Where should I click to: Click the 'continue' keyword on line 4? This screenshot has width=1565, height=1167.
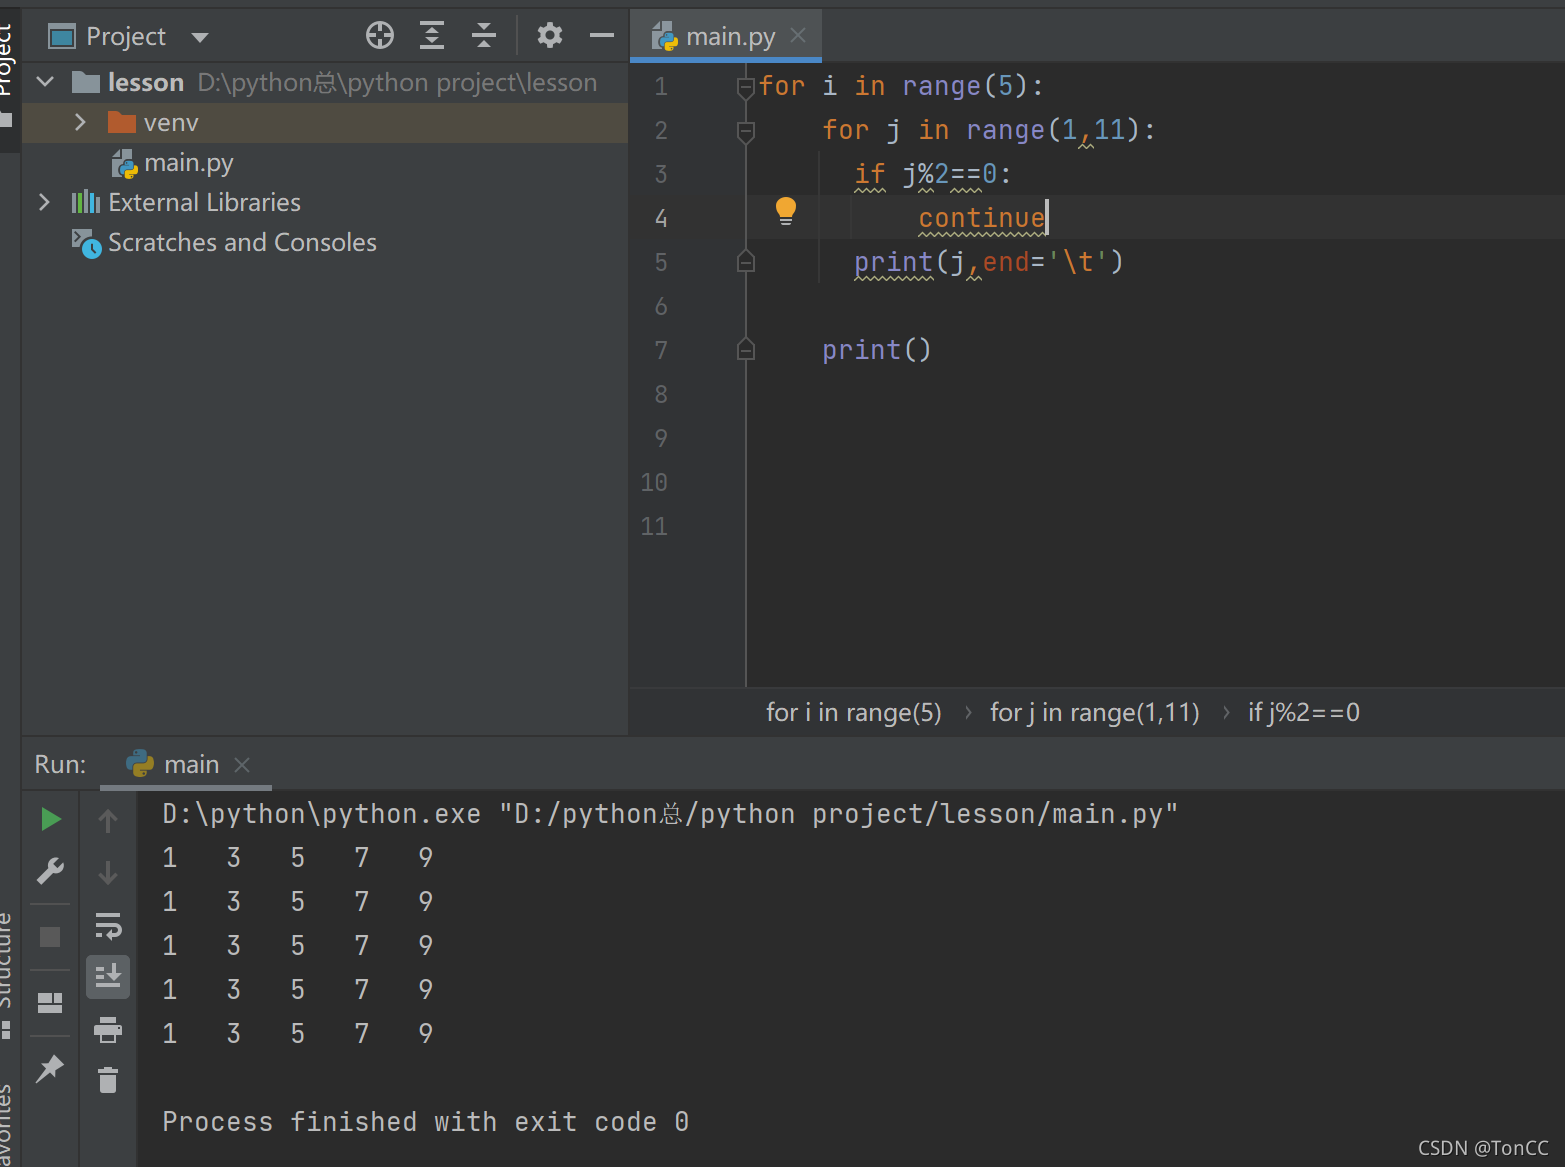click(981, 218)
